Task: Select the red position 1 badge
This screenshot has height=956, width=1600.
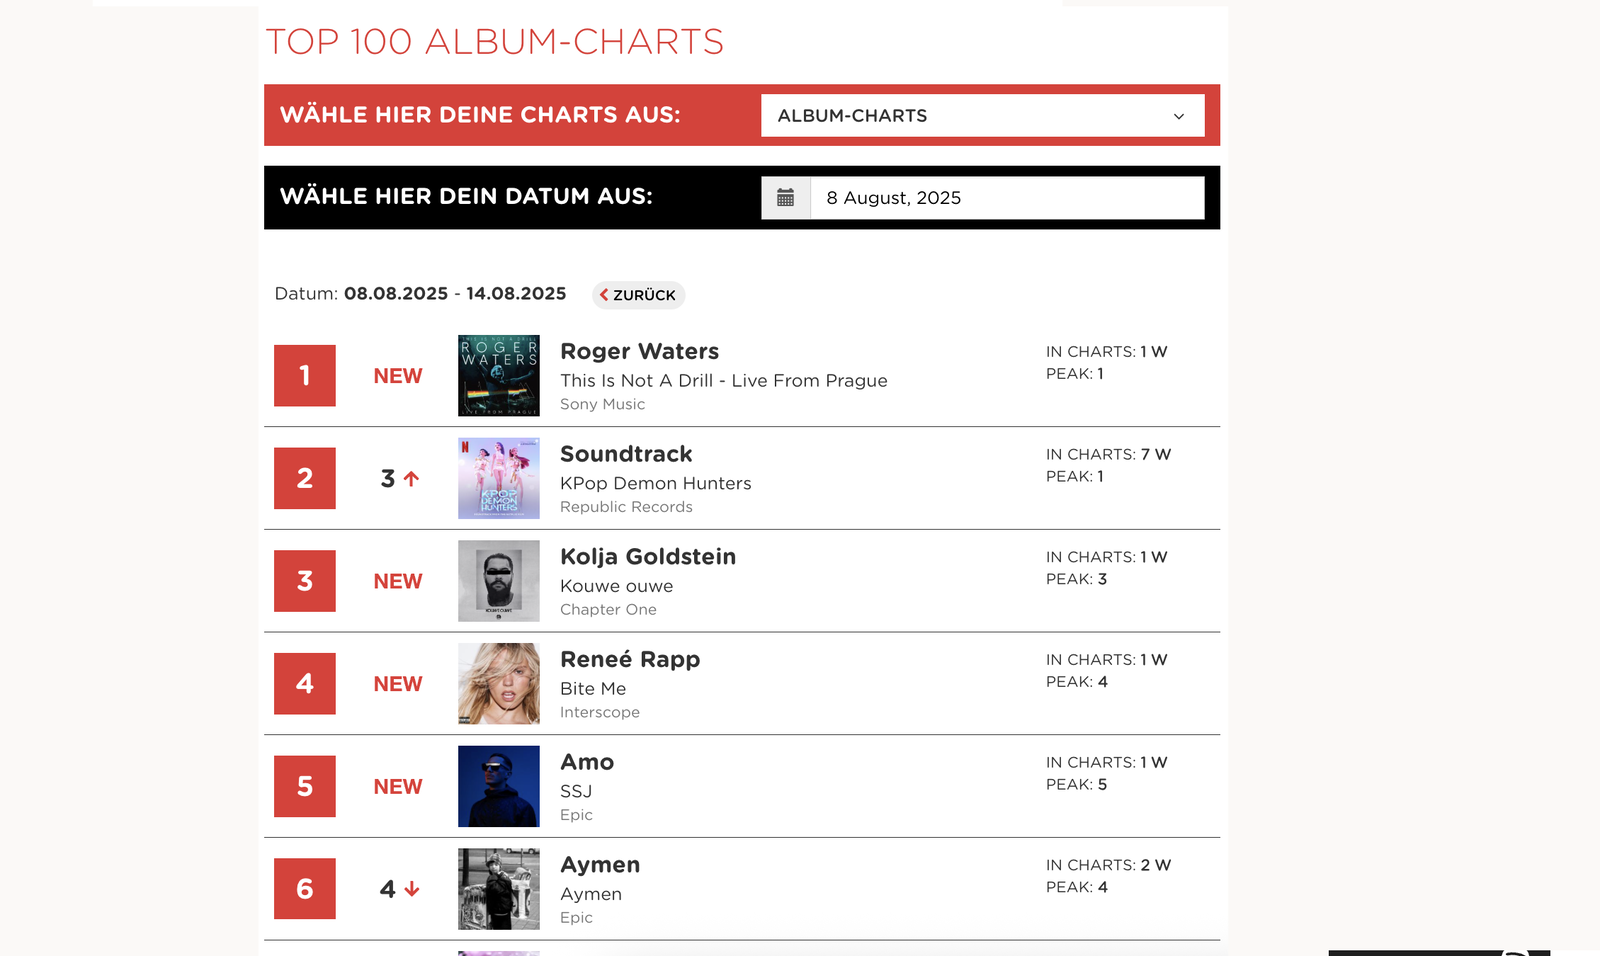Action: tap(304, 375)
